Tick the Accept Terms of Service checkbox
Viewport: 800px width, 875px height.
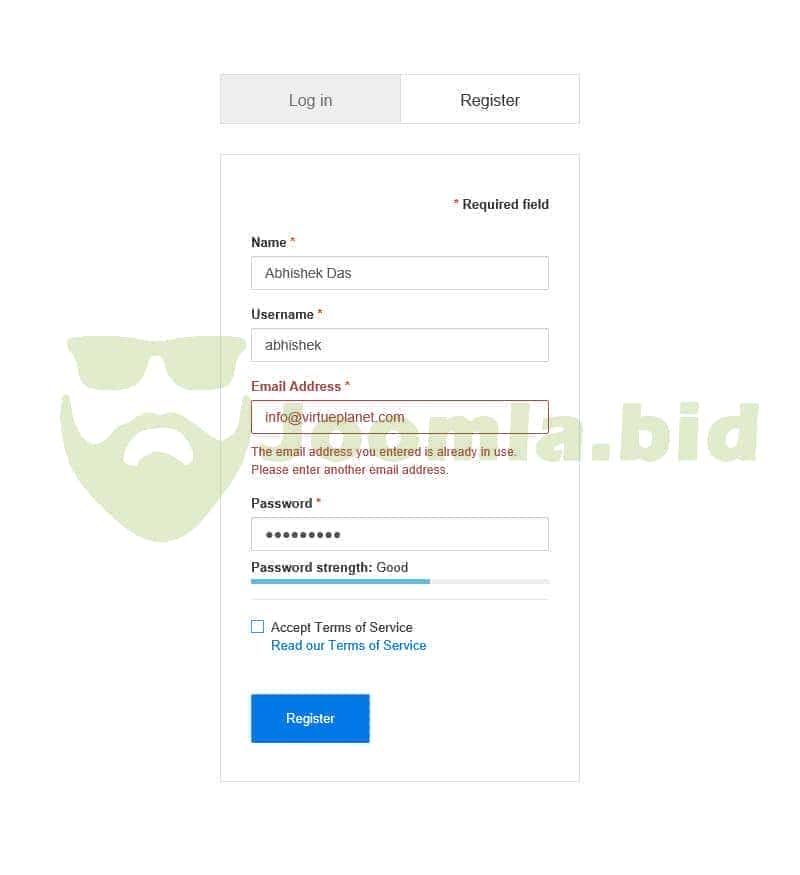tap(257, 626)
